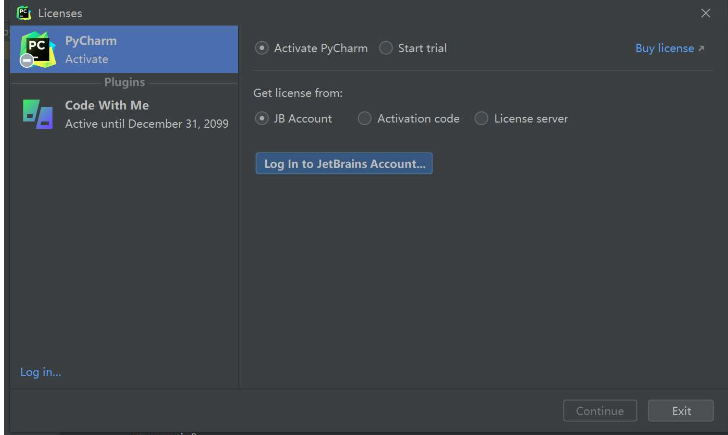Open the Buy license link
This screenshot has width=728, height=435.
coord(664,48)
